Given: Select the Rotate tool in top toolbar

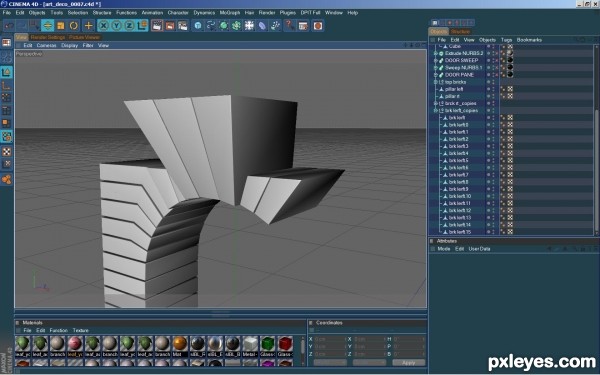Looking at the screenshot, I should [x=73, y=26].
